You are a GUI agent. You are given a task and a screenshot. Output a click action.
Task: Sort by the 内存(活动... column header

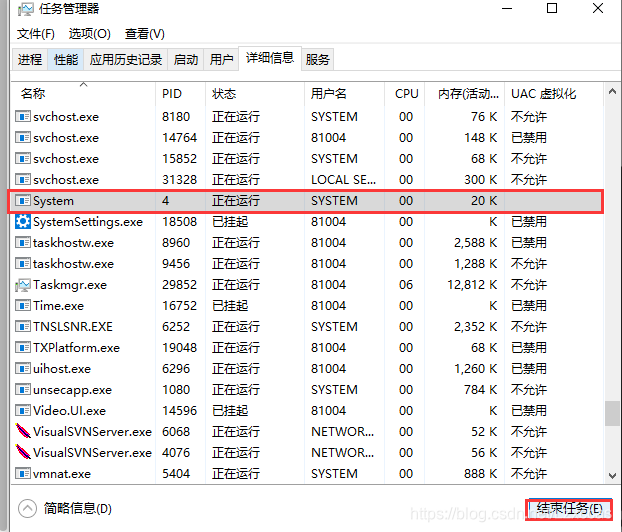(465, 94)
